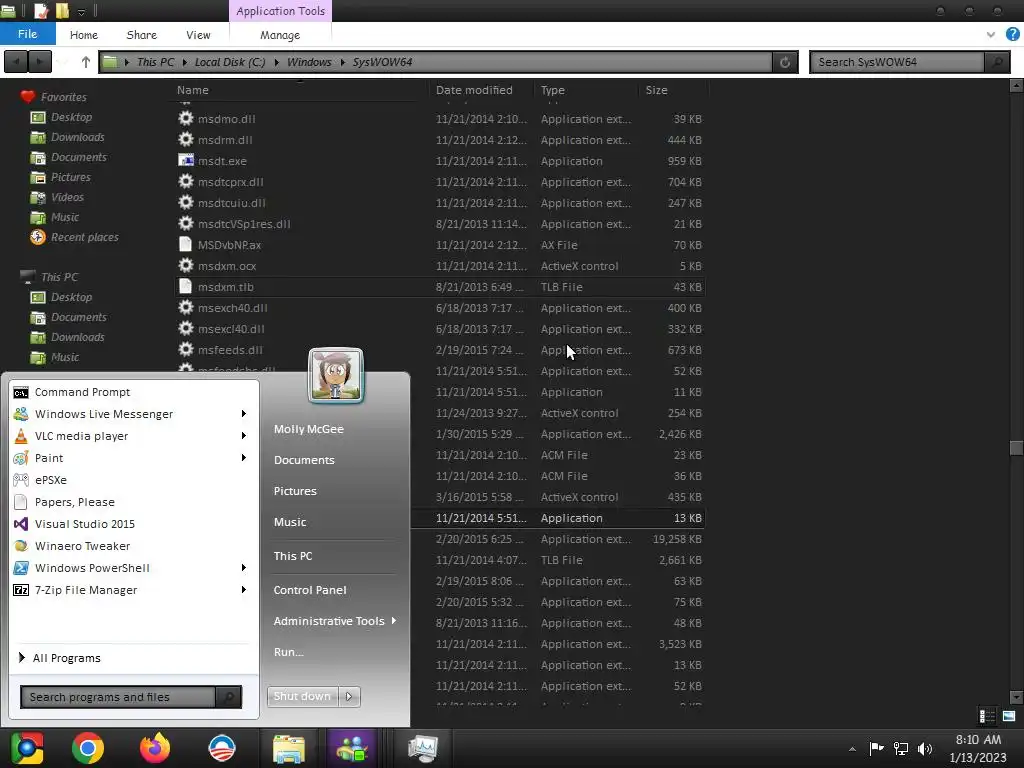
Task: Launch ePSXe emulator
Action: click(x=51, y=480)
